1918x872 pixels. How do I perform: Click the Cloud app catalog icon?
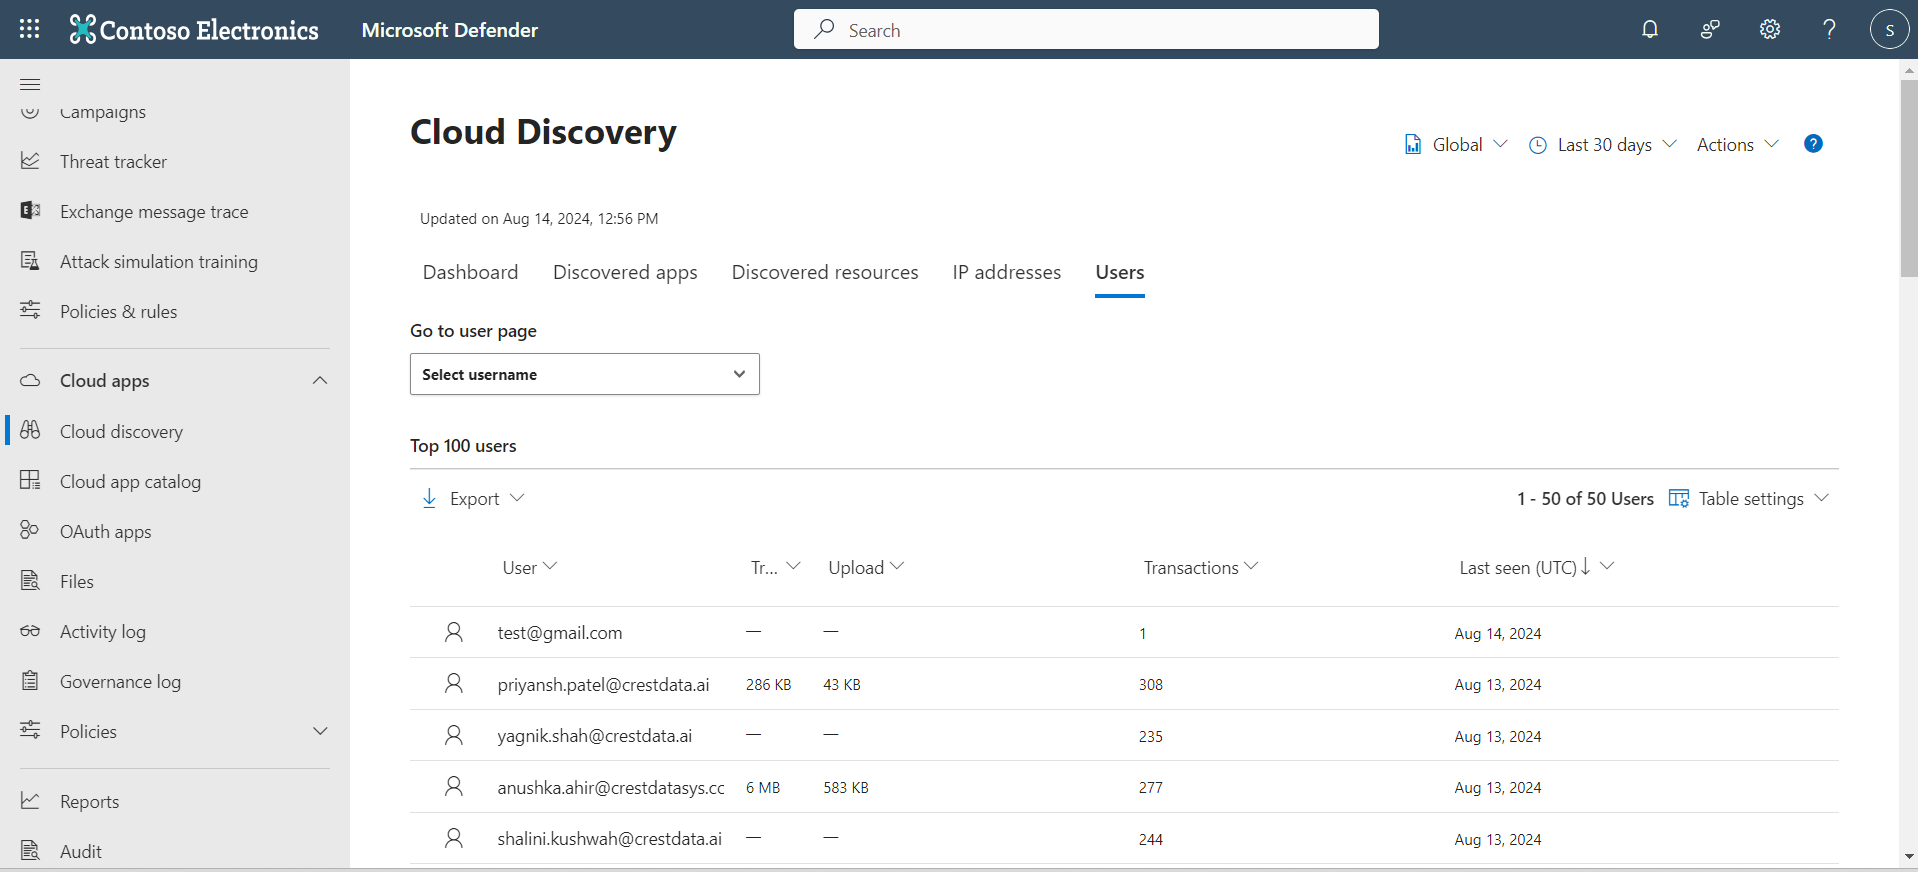(x=30, y=480)
